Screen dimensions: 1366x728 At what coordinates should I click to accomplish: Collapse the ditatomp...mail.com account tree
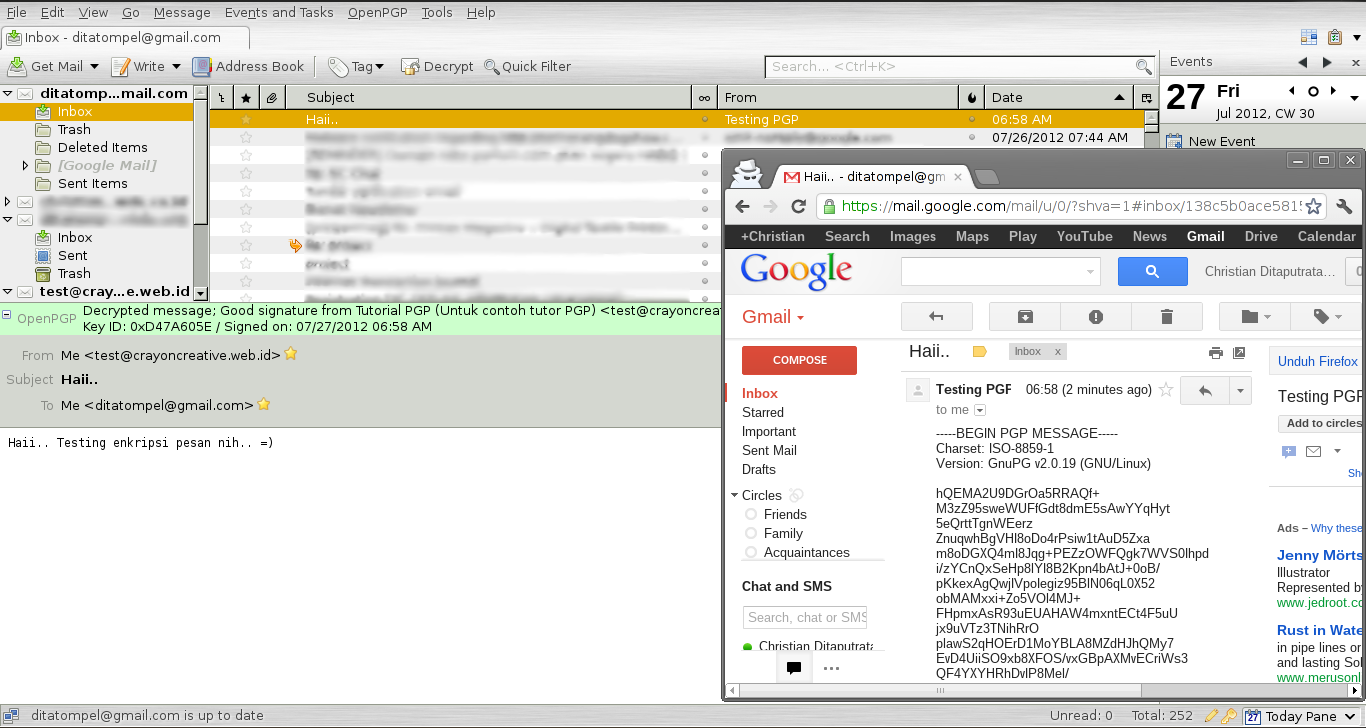click(x=8, y=93)
